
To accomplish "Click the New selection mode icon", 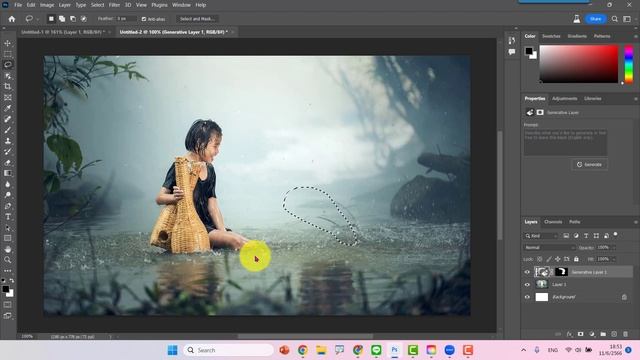I will point(51,19).
